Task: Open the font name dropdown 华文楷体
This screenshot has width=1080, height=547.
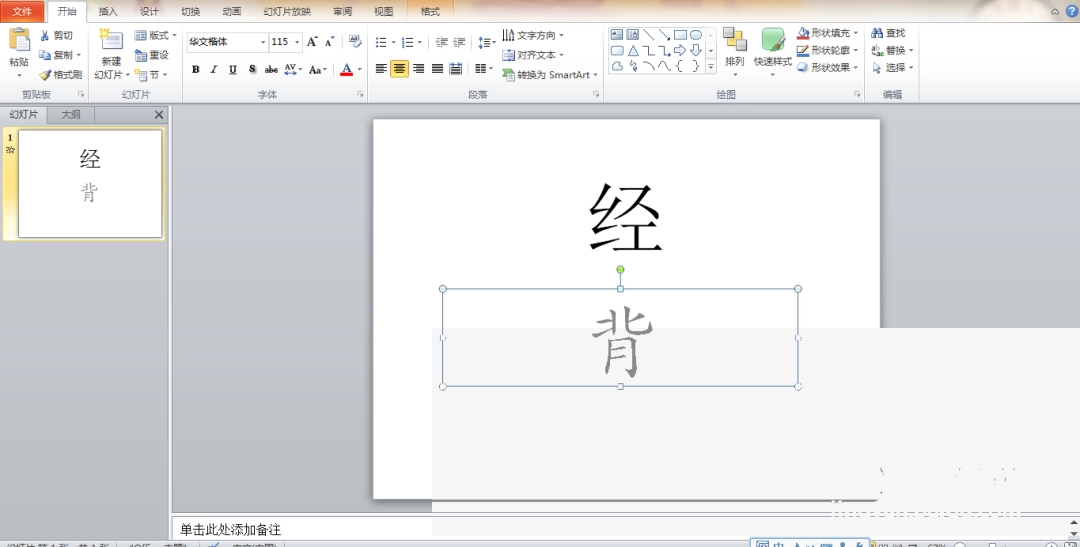Action: tap(262, 42)
